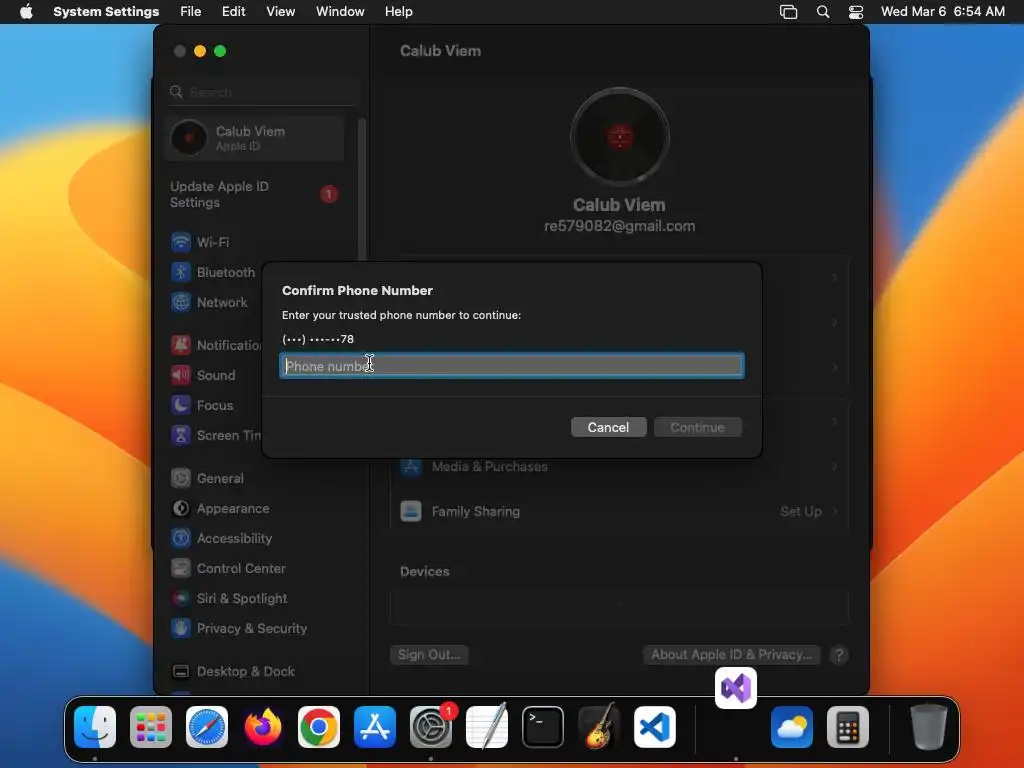
Task: Launch Terminal from the Dock
Action: tap(543, 727)
